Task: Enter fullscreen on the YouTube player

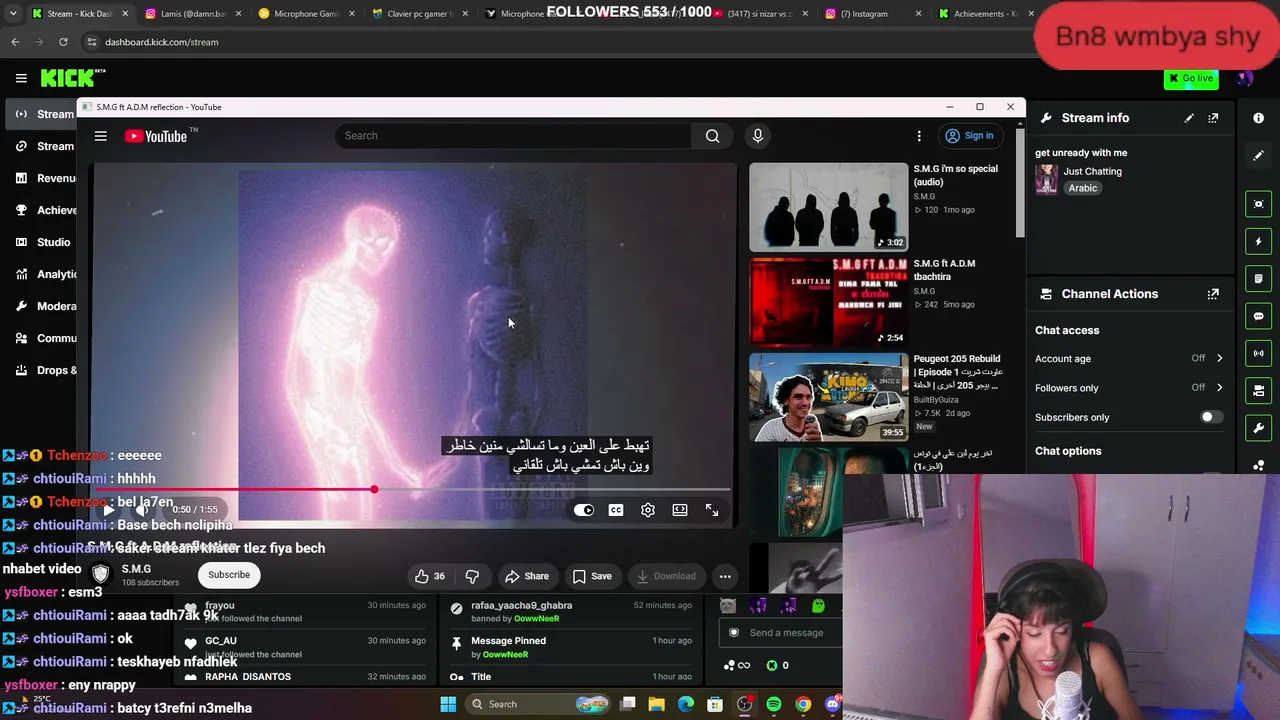Action: point(712,511)
